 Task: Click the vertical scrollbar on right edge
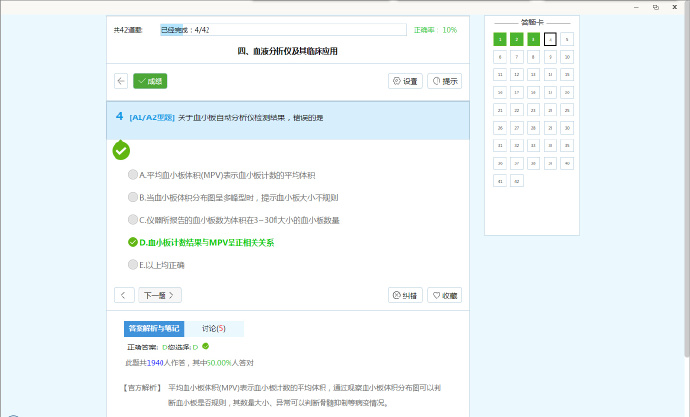pos(683,200)
